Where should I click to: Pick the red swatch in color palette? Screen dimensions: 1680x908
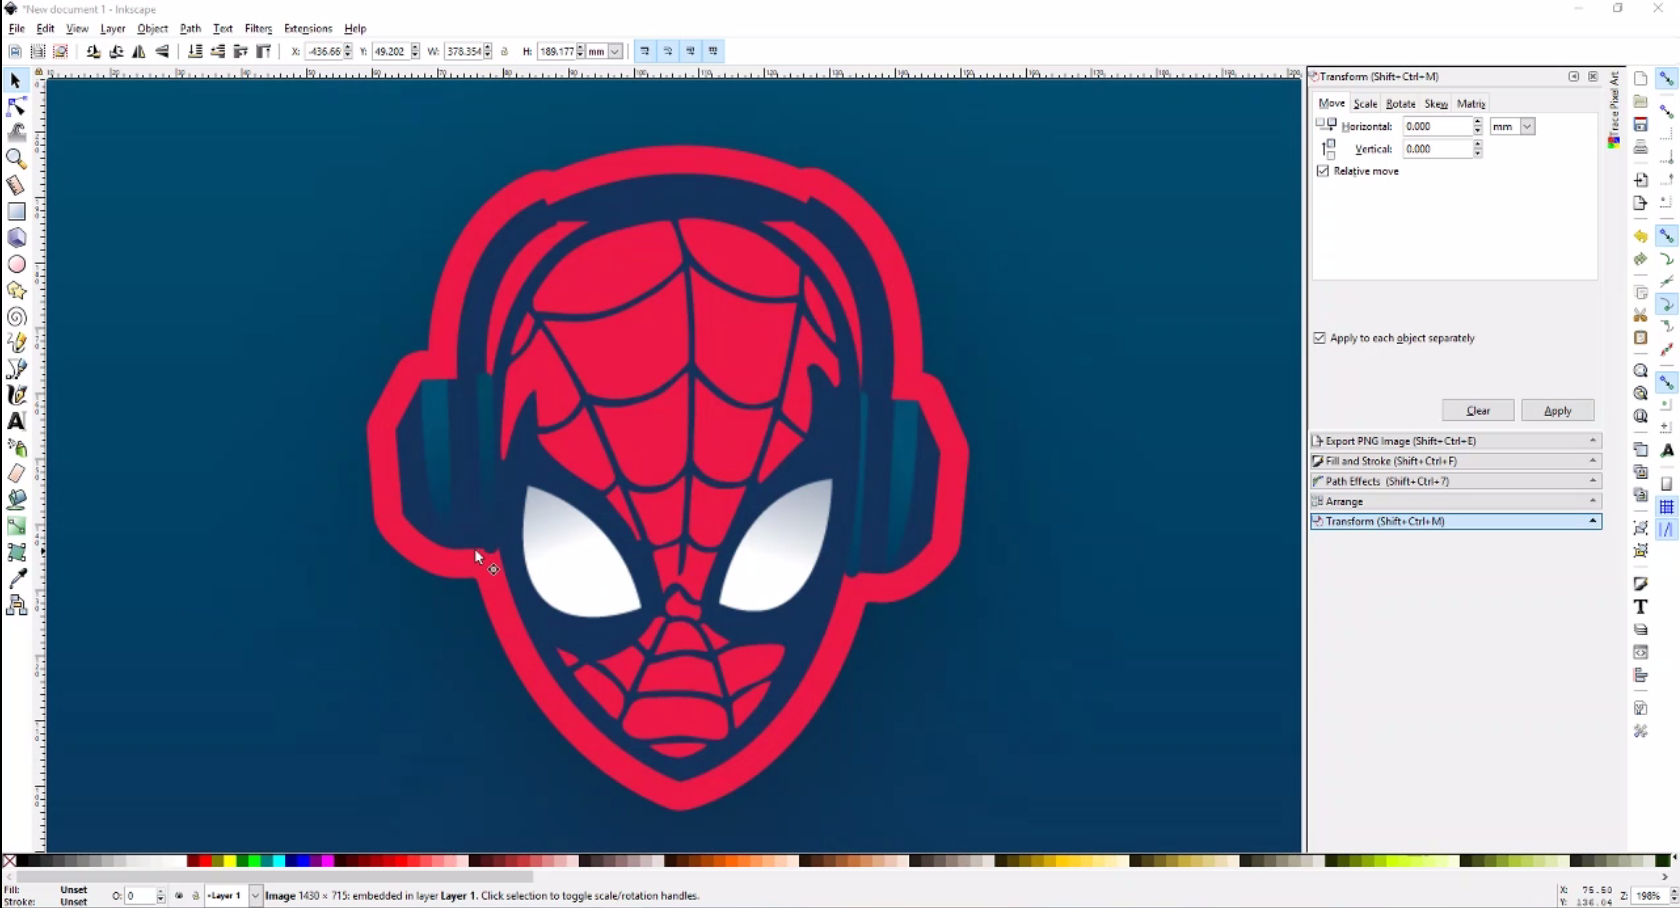point(206,861)
